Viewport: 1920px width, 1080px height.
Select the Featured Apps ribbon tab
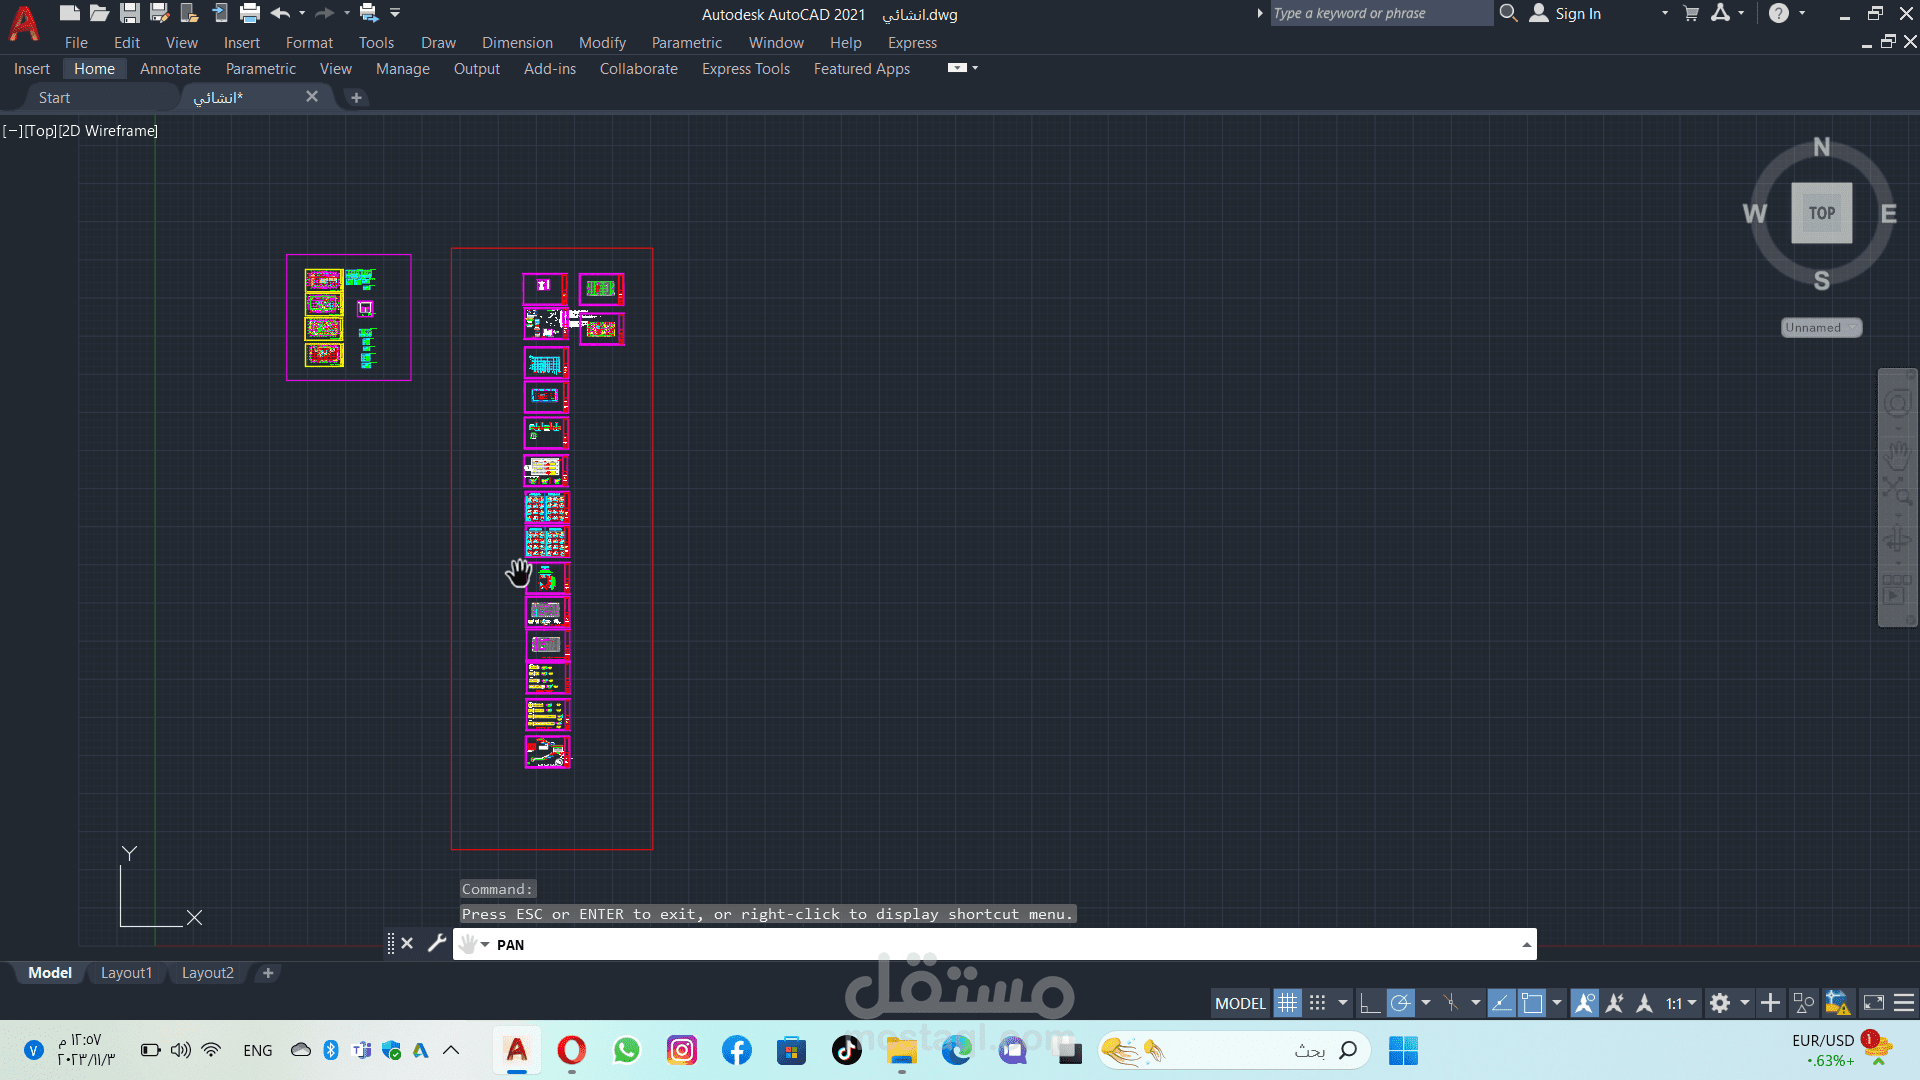(x=861, y=68)
